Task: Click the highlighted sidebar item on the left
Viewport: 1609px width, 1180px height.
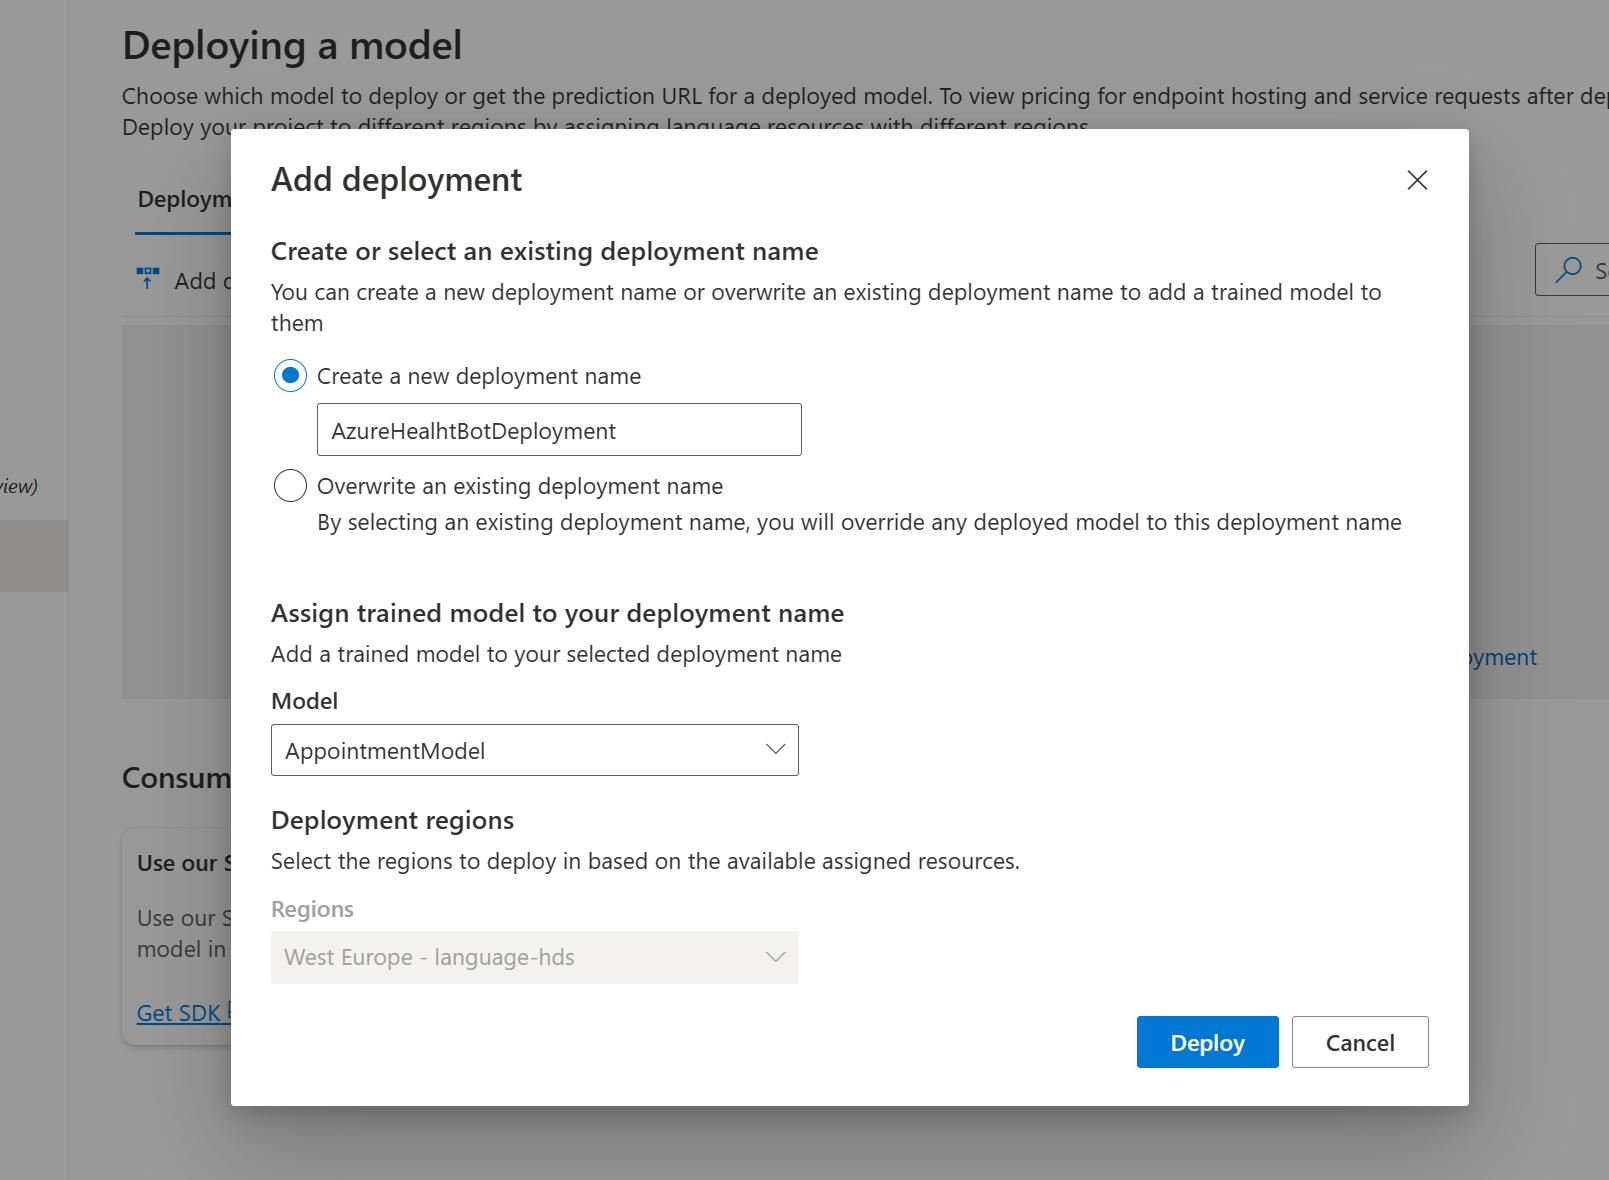Action: pos(33,555)
